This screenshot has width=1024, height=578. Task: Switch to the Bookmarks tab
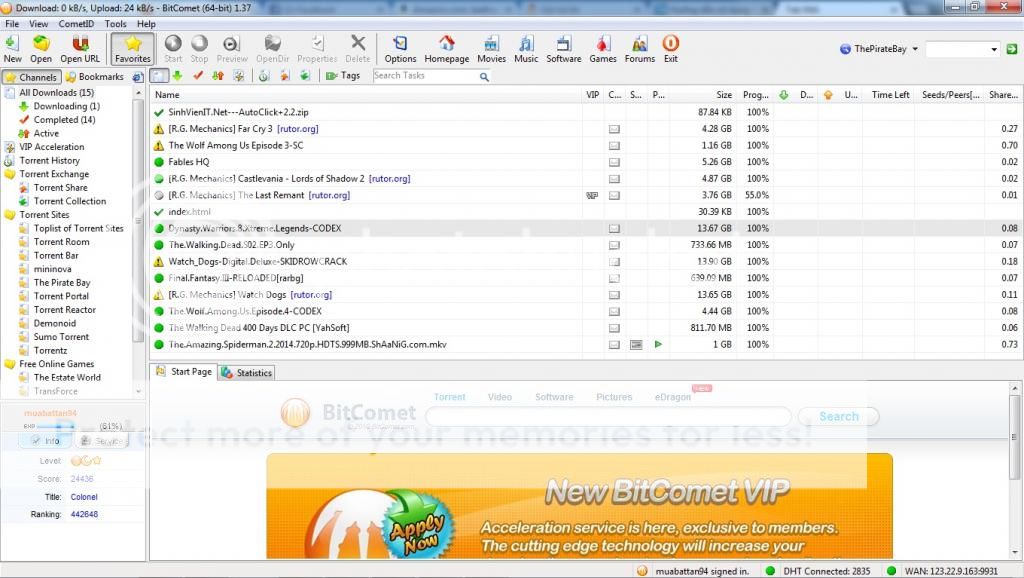coord(95,77)
